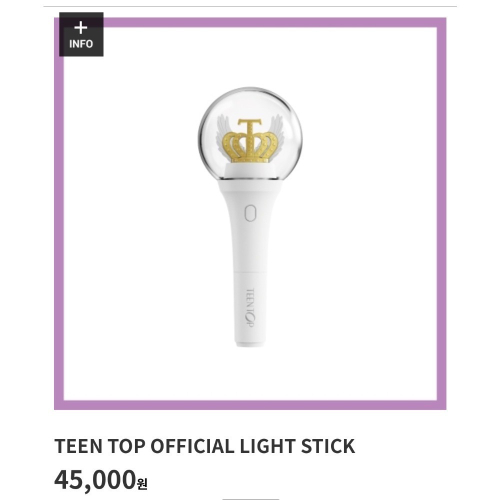Click the 원 currency symbol after price
The height and width of the screenshot is (500, 500).
tap(142, 484)
